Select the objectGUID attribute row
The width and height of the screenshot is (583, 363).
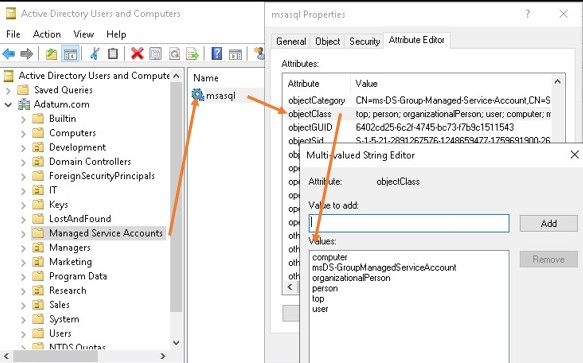pyautogui.click(x=419, y=127)
